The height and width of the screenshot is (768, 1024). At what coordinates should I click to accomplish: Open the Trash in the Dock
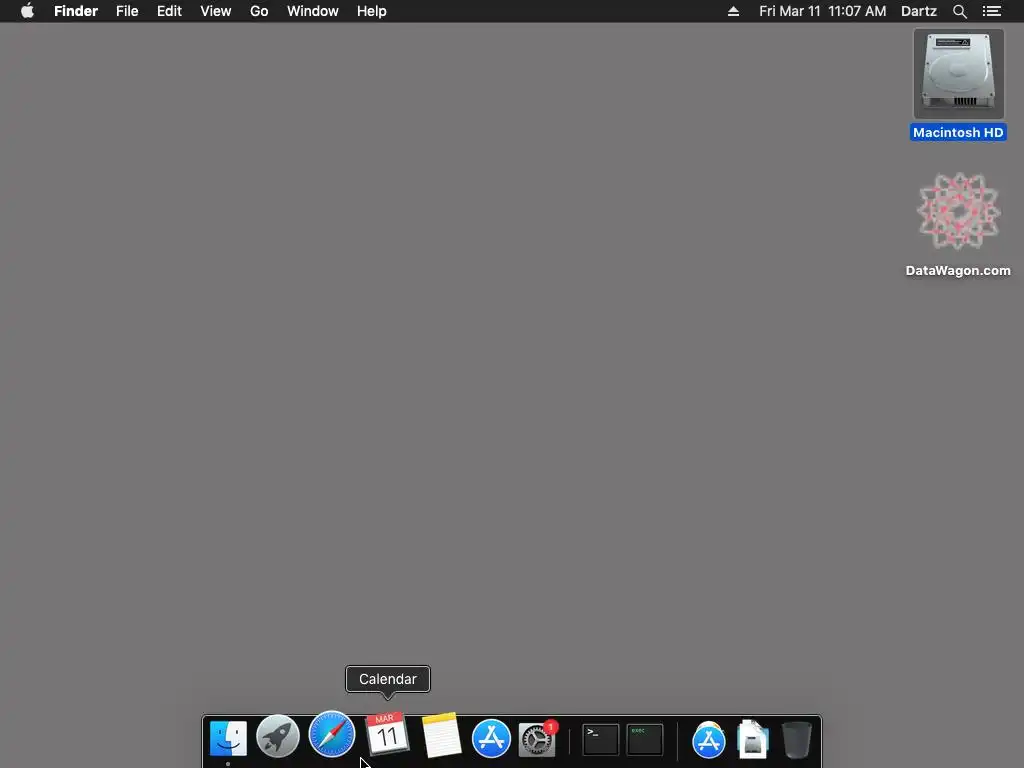point(797,739)
